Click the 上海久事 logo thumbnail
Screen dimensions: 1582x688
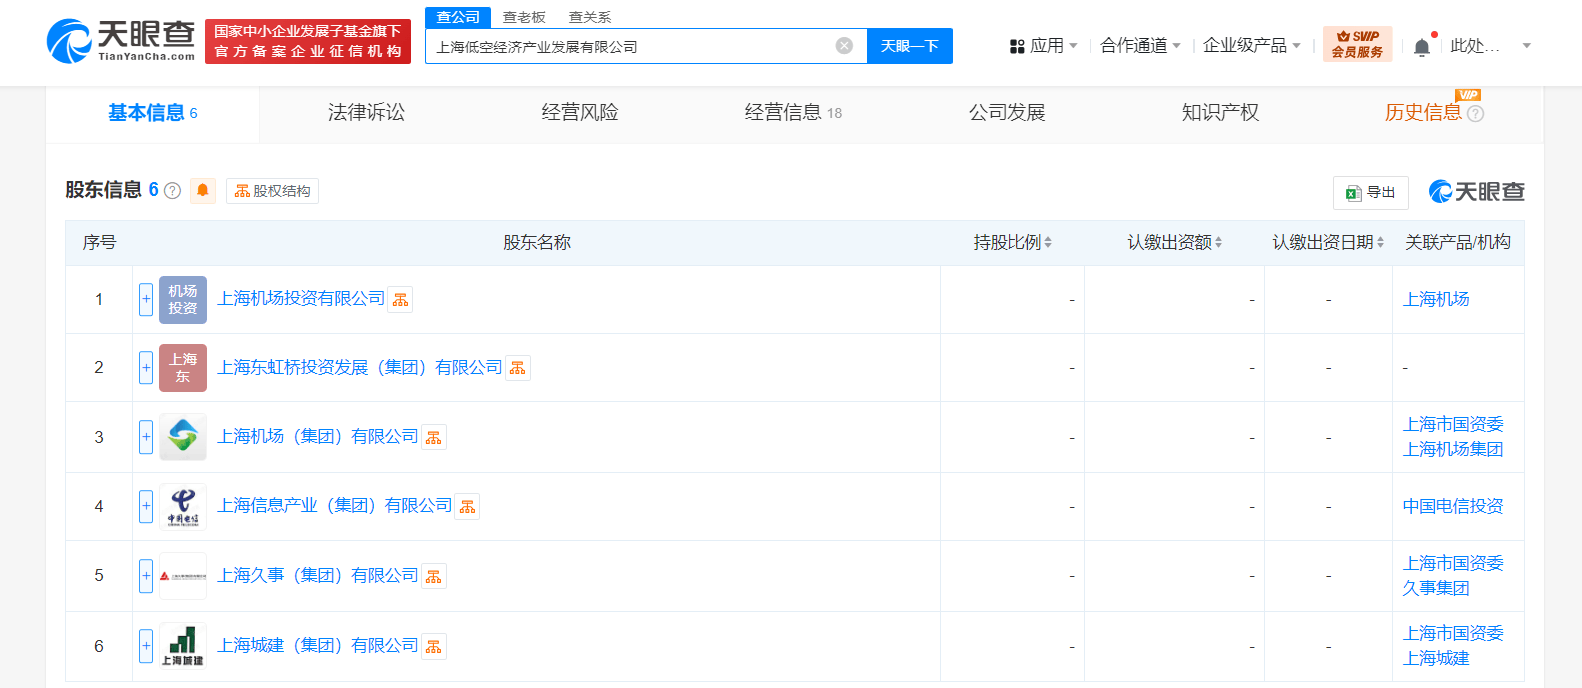[x=183, y=576]
